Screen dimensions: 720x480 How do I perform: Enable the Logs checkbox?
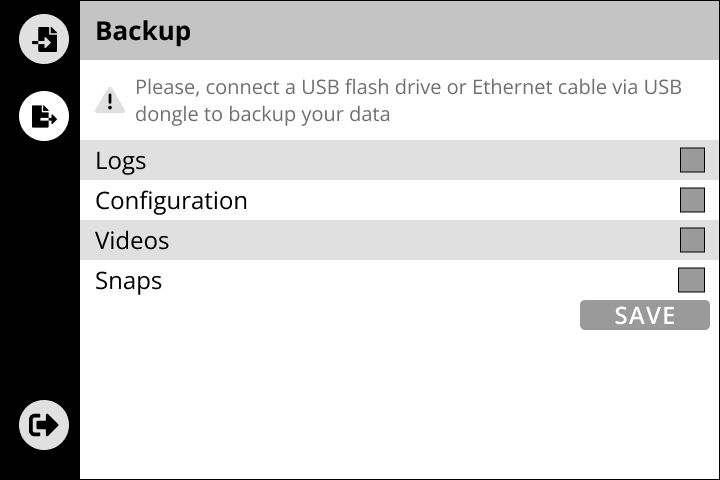tap(692, 160)
